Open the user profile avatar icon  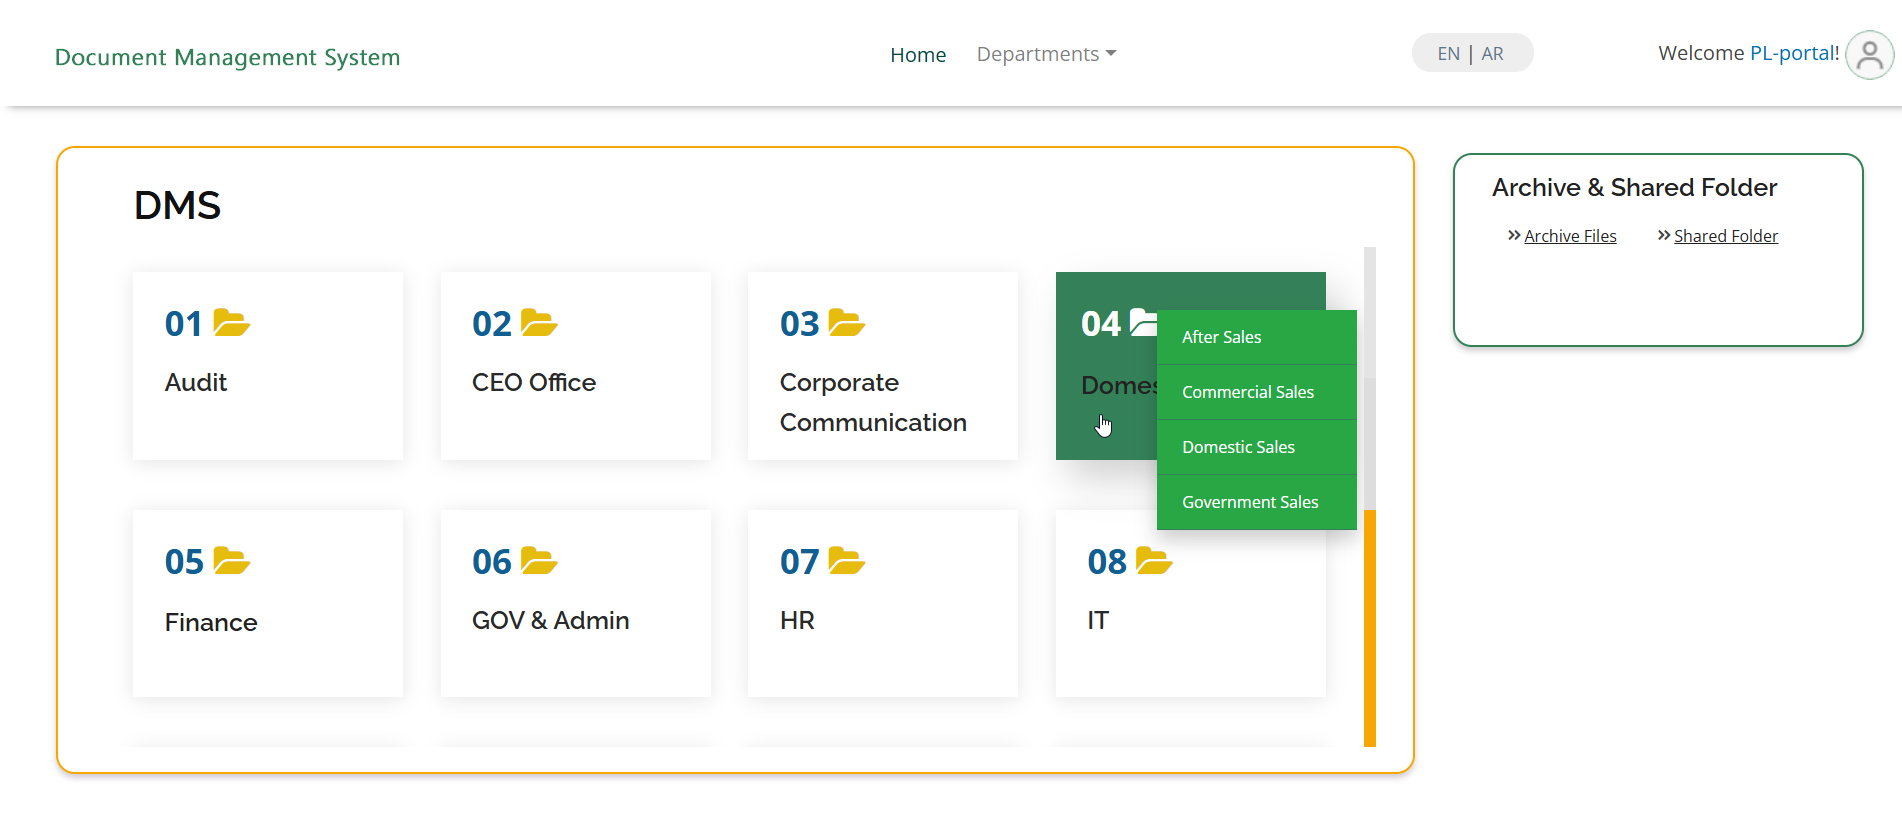pos(1868,55)
